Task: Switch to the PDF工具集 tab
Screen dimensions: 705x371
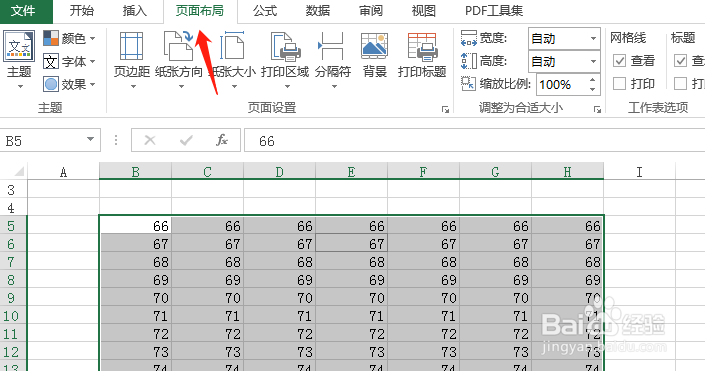Action: (x=494, y=10)
